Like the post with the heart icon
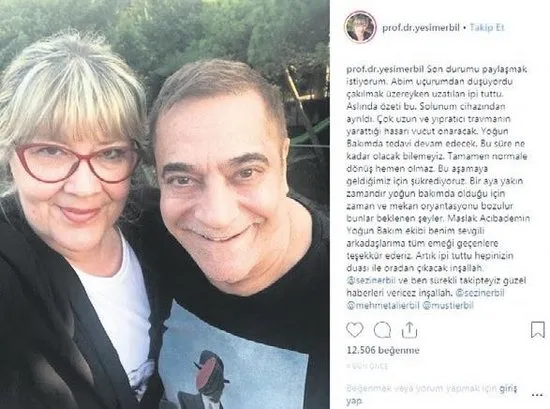Viewport: 550px width, 409px height. 355,330
